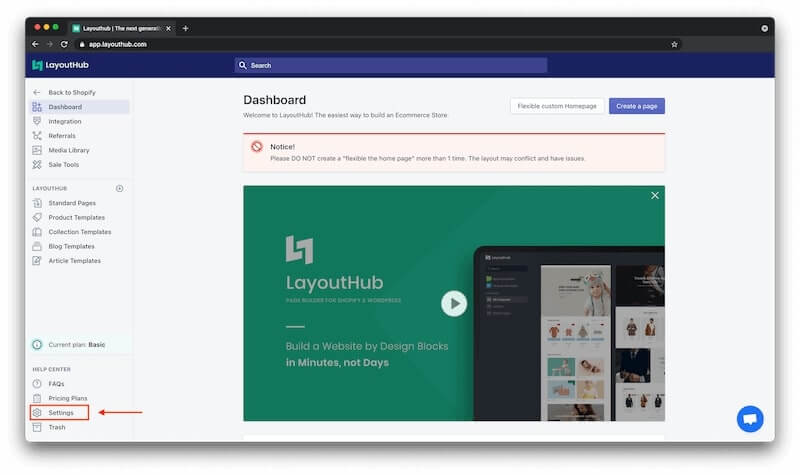Click the Collection Templates icon
This screenshot has width=800, height=475.
point(37,232)
